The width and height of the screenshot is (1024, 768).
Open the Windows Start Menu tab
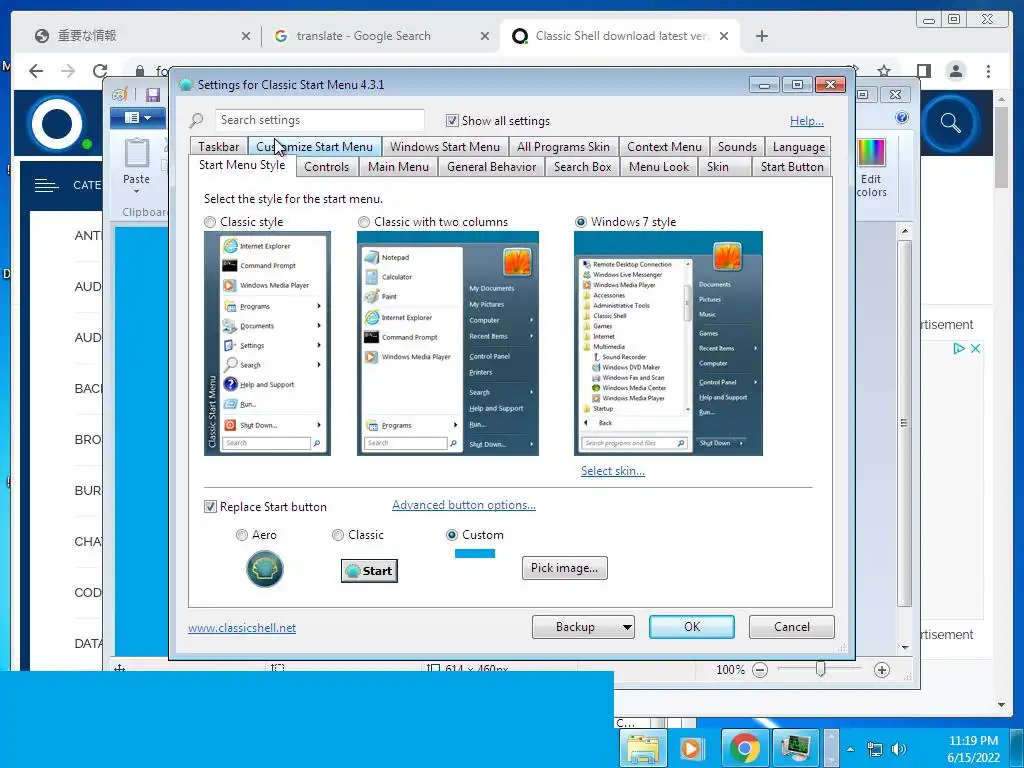[445, 147]
